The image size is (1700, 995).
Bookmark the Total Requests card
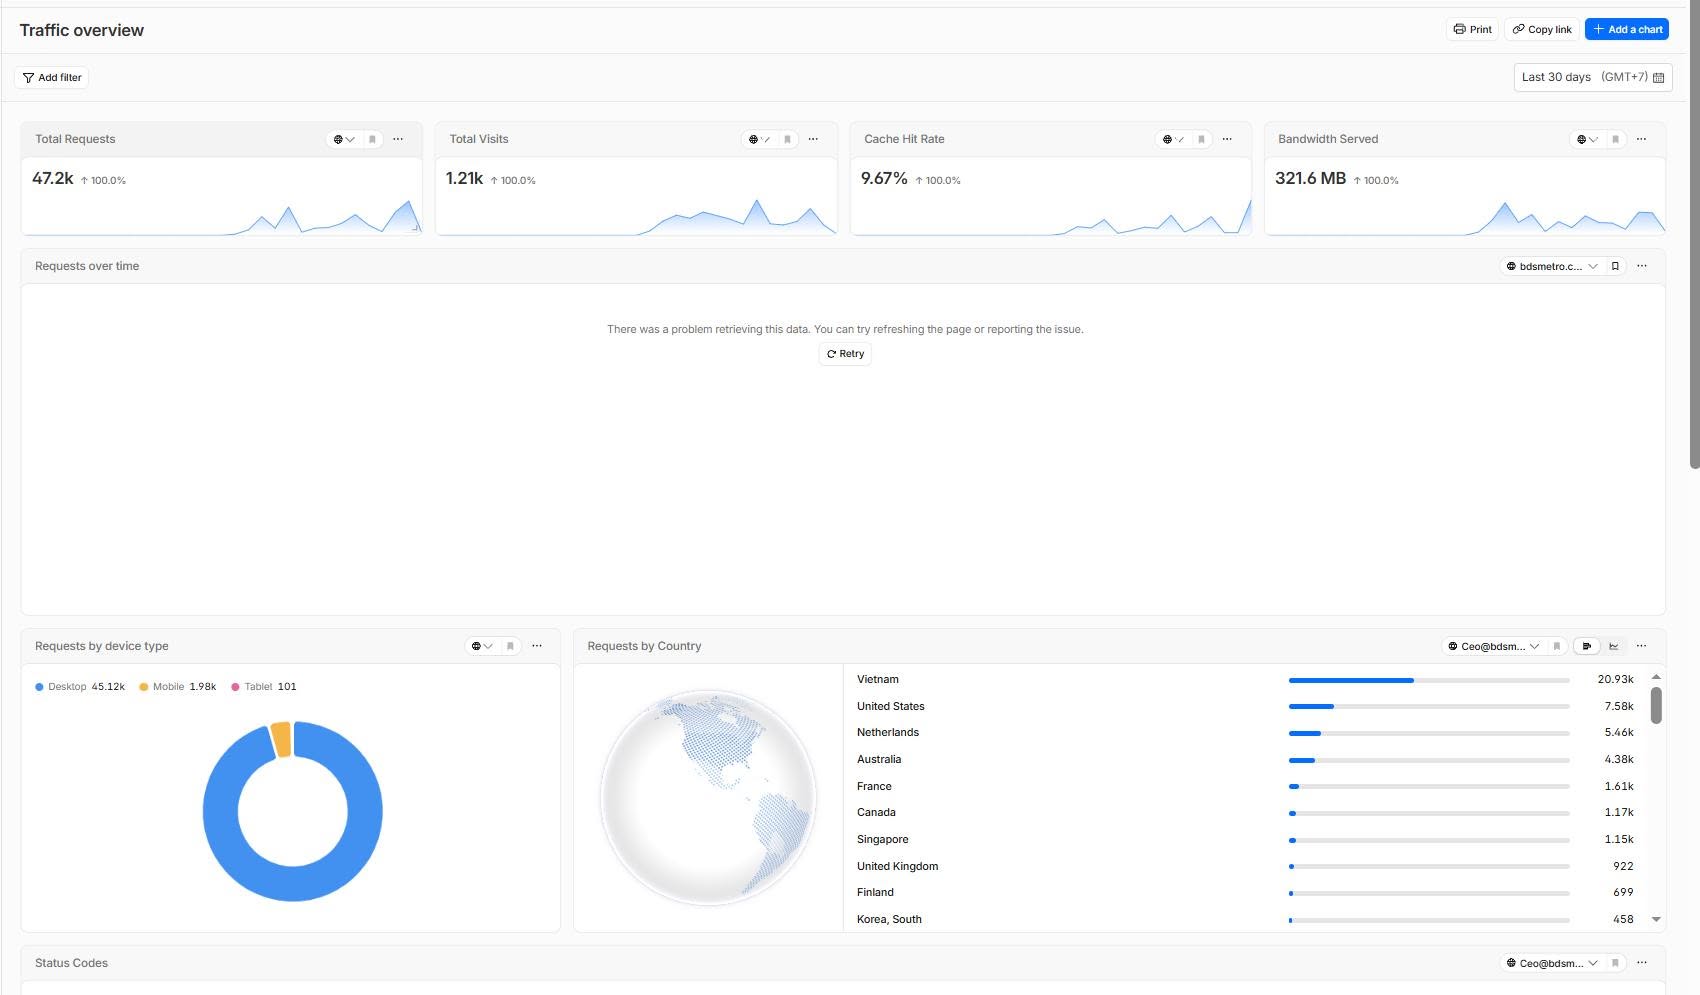point(372,139)
